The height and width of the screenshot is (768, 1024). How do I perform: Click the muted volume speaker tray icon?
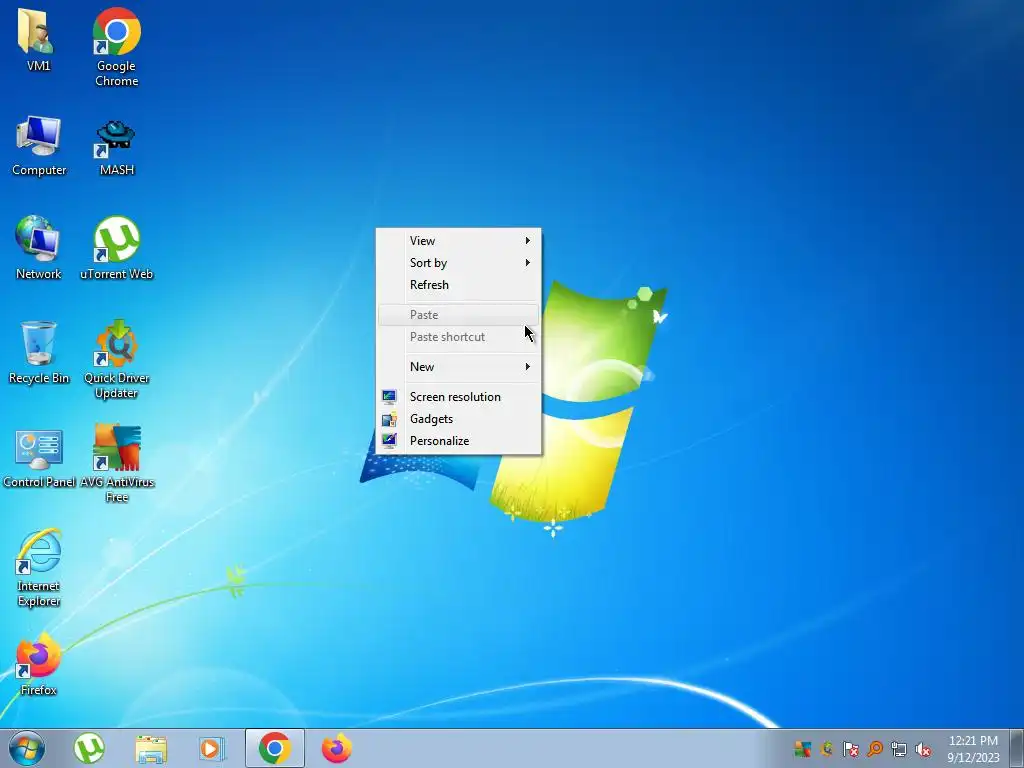[923, 749]
